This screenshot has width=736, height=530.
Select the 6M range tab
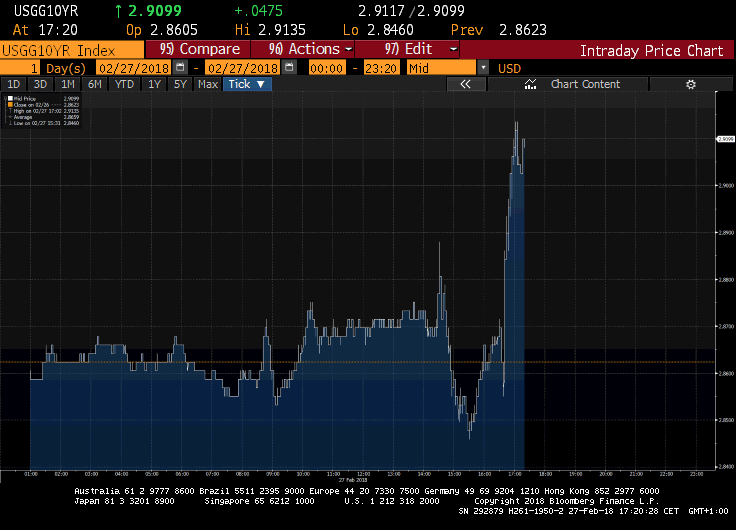pyautogui.click(x=95, y=84)
